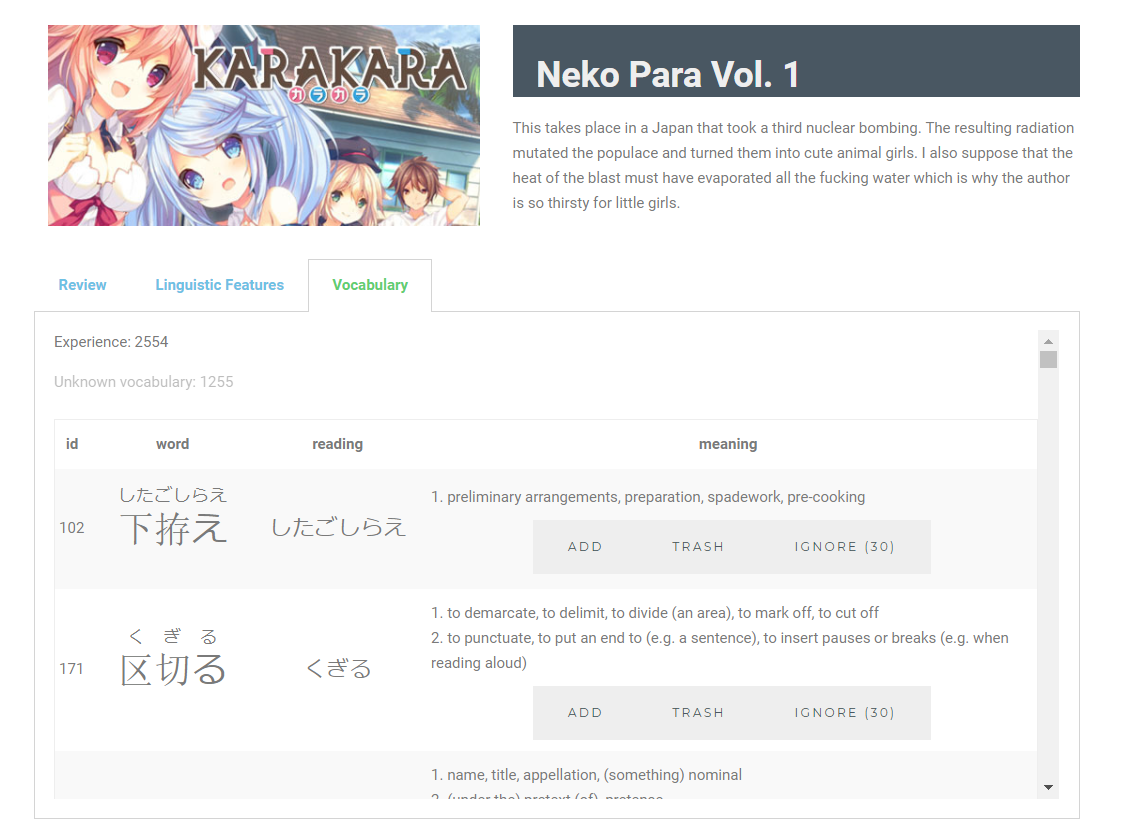Select the Vocabulary tab

pos(370,285)
